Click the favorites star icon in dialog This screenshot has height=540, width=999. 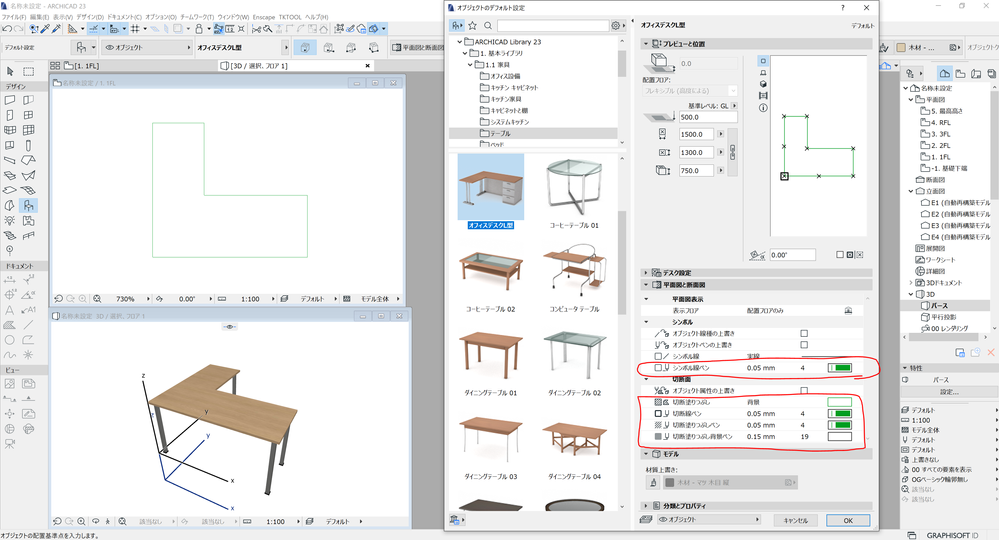coord(472,25)
